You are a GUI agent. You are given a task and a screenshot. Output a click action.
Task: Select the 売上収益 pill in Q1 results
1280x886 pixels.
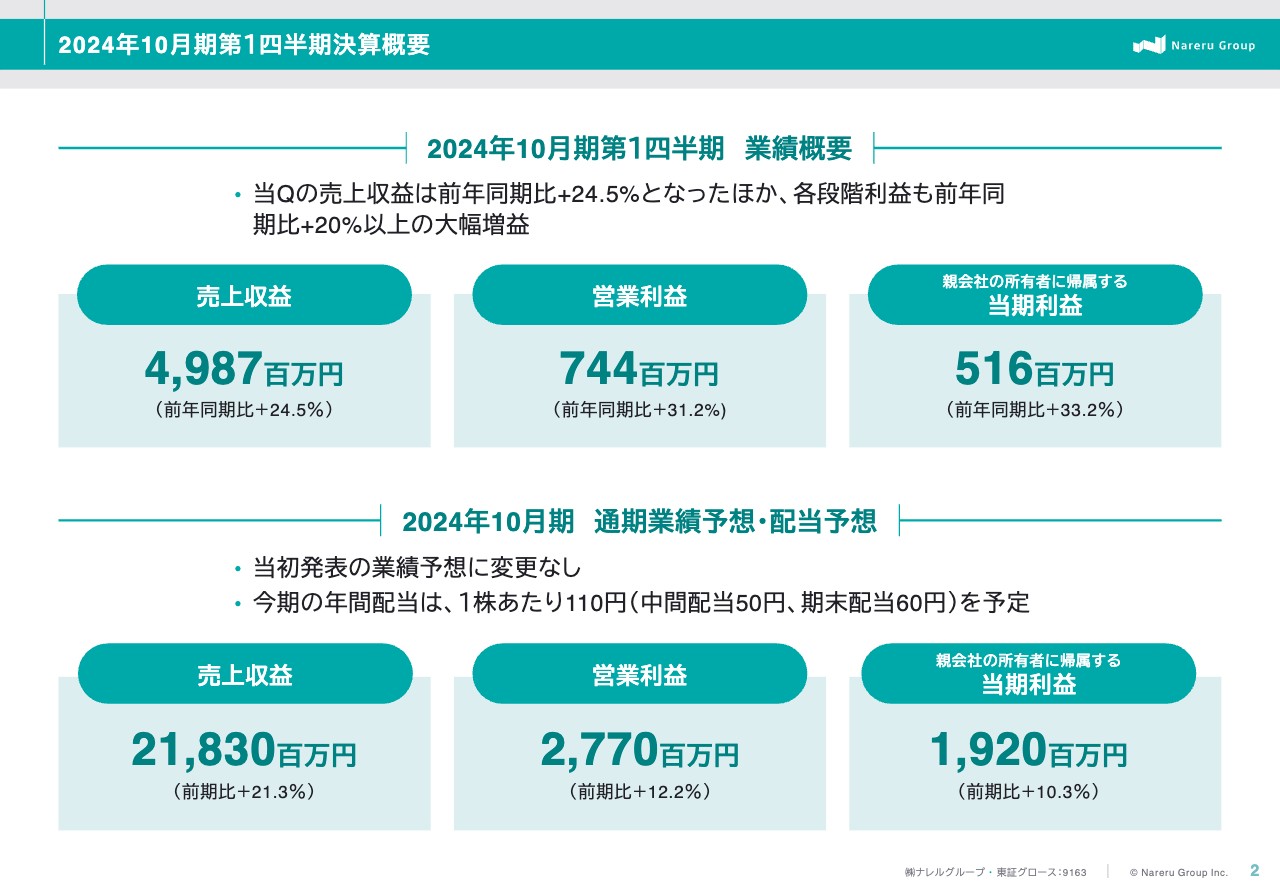244,294
